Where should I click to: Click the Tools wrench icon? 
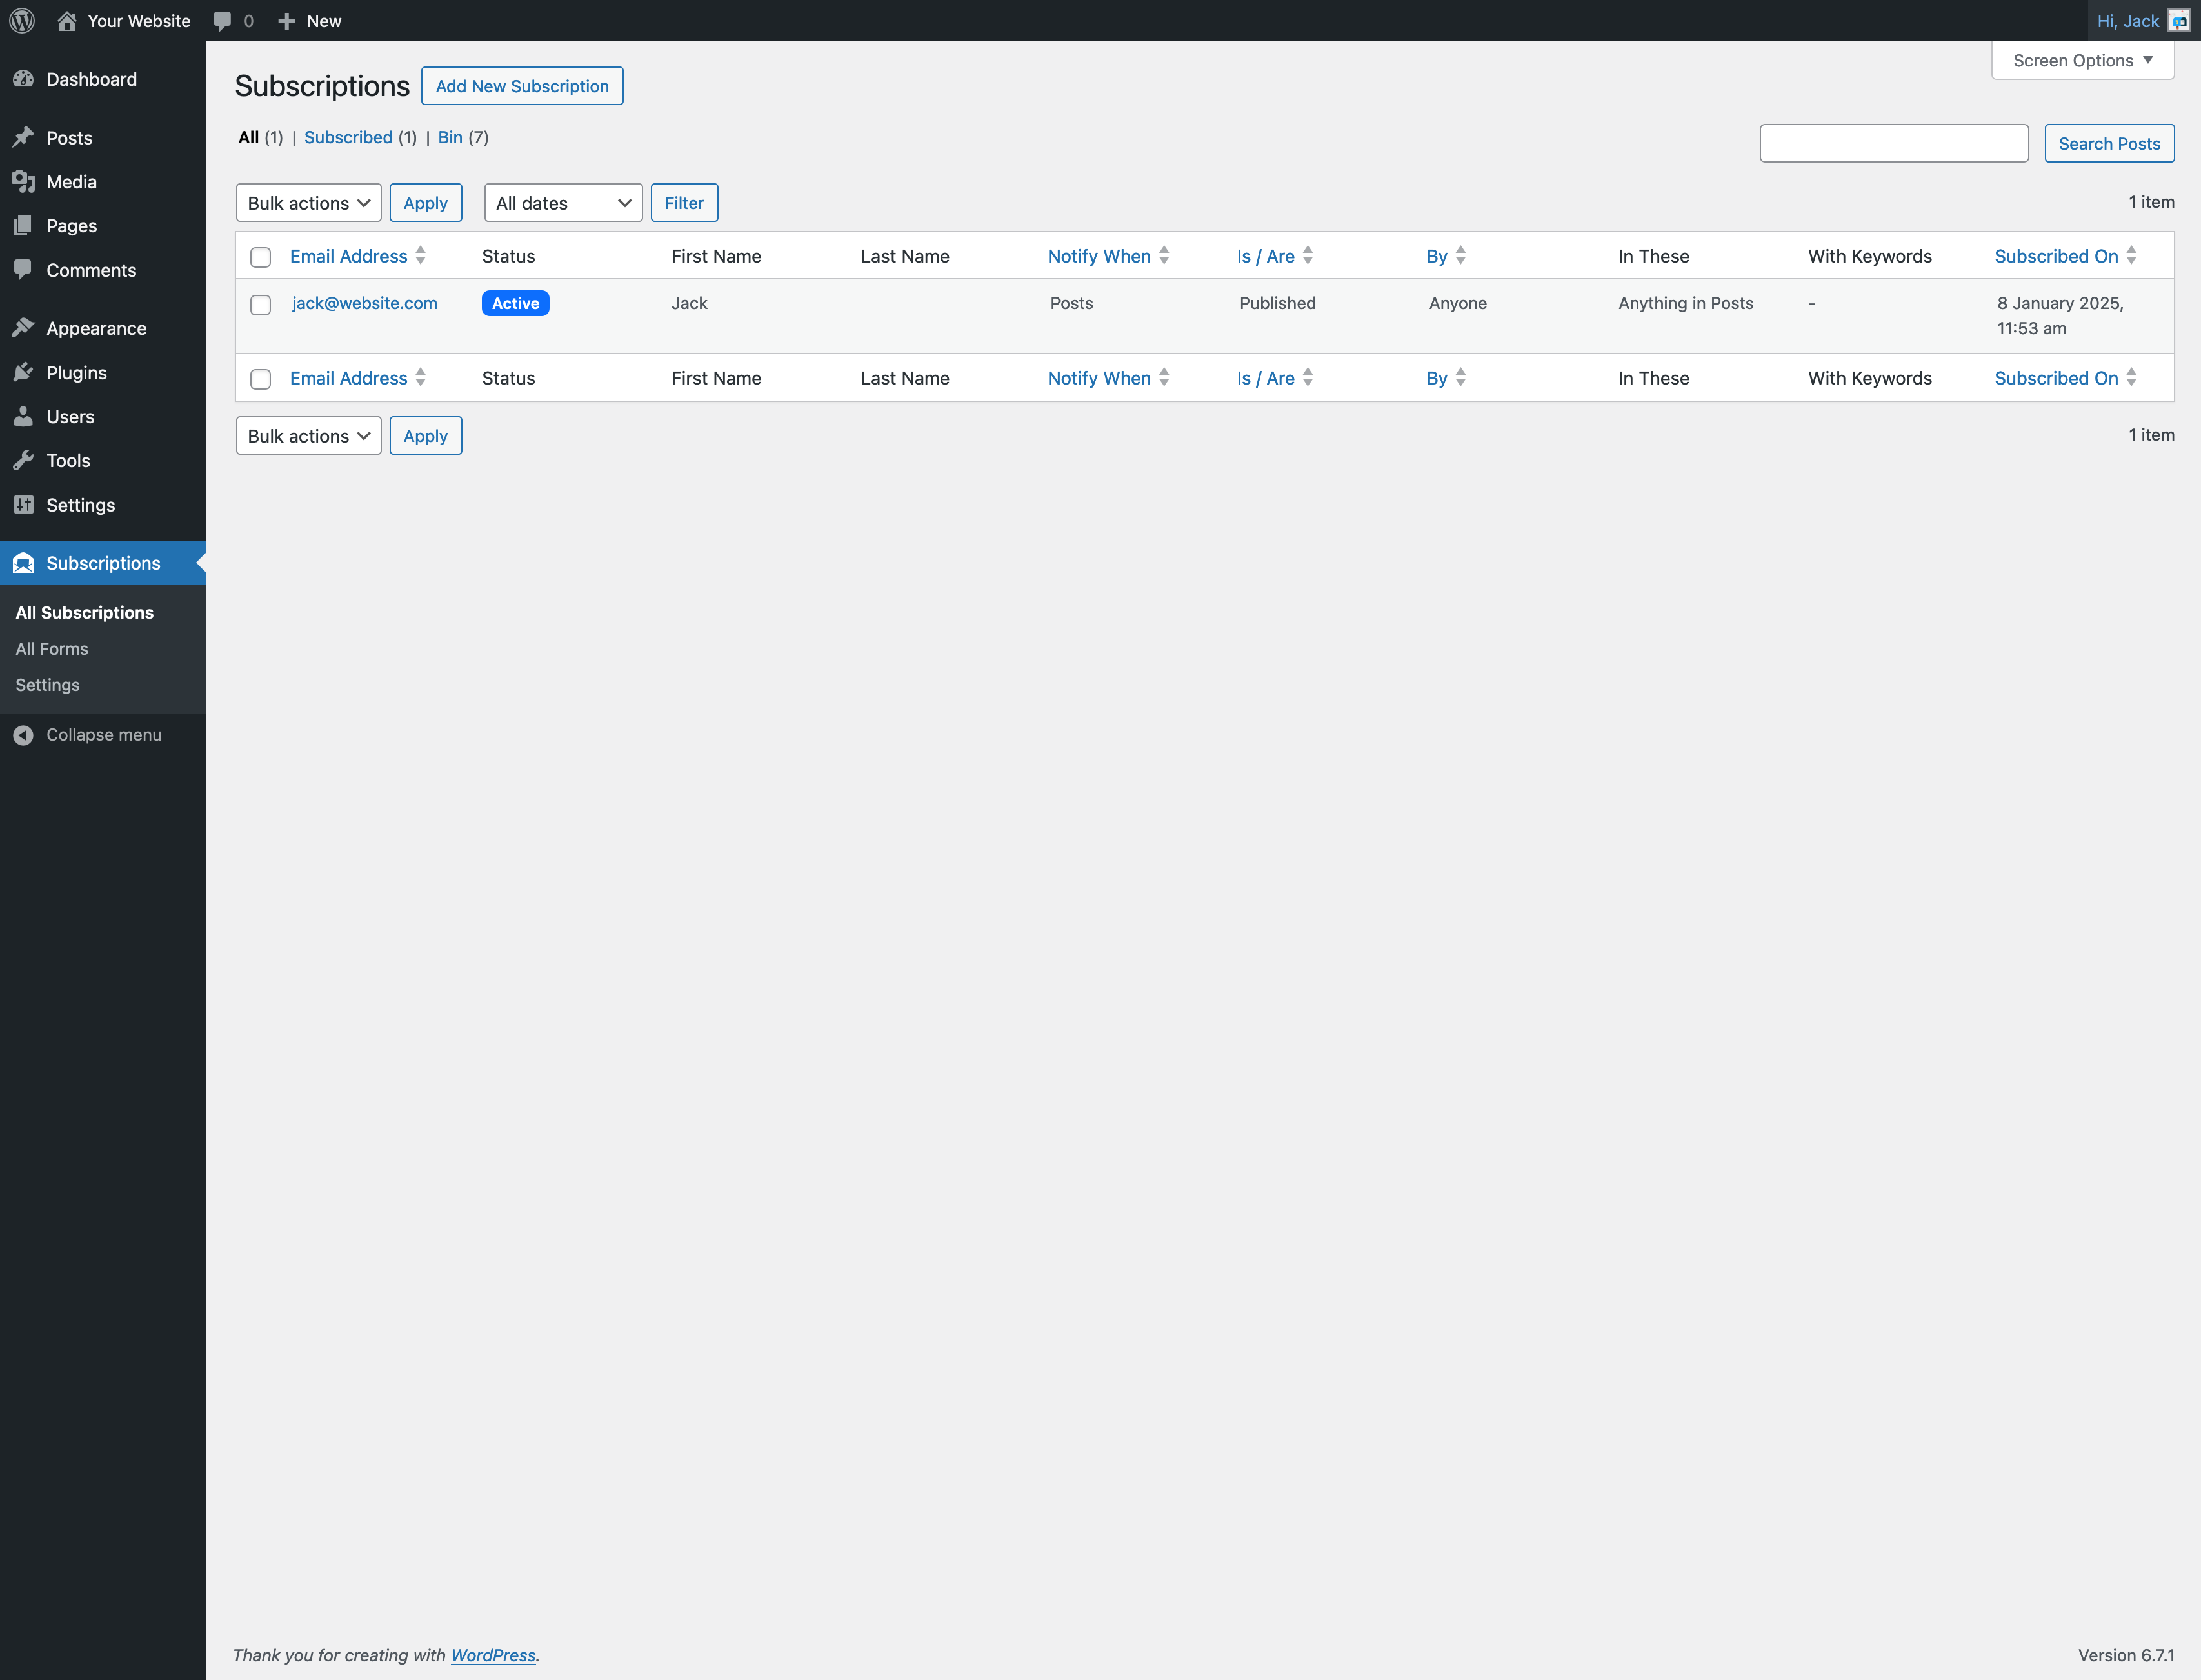(x=24, y=460)
